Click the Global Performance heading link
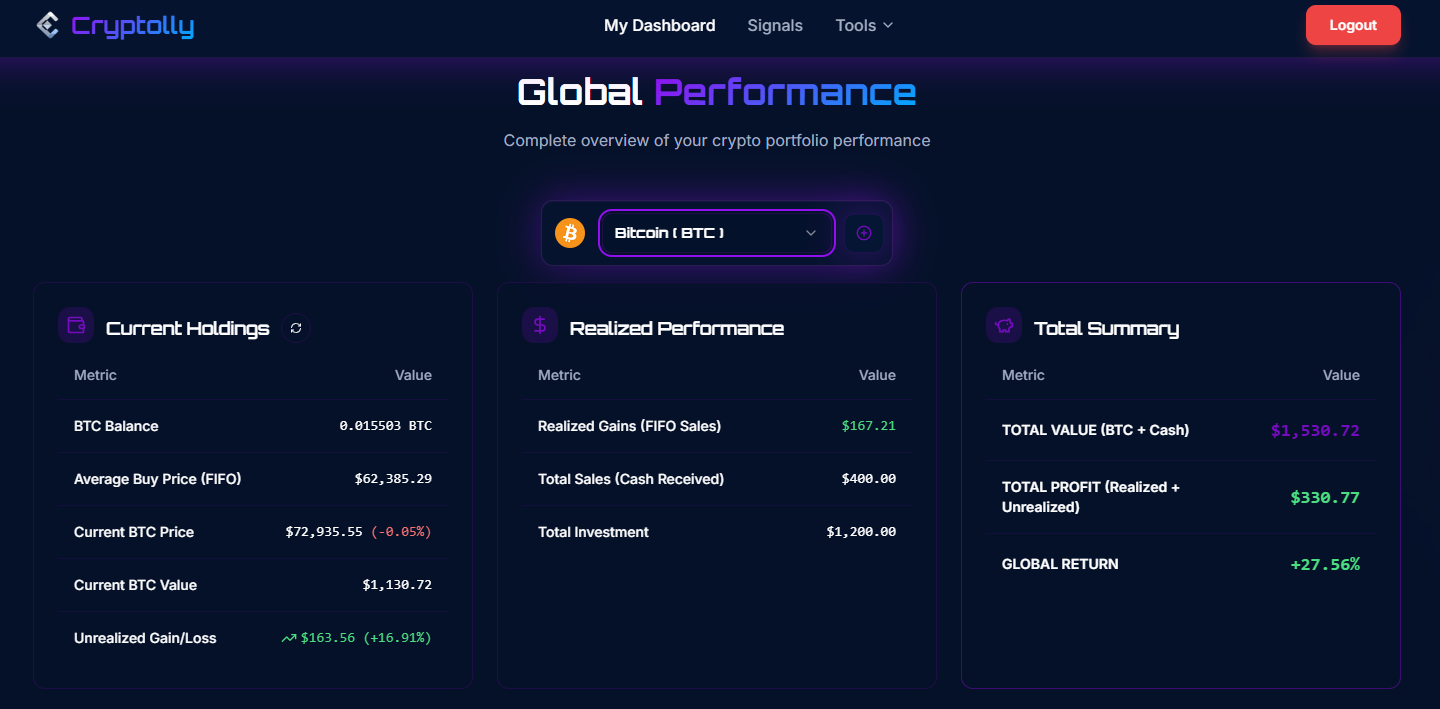The image size is (1440, 709). pos(715,91)
